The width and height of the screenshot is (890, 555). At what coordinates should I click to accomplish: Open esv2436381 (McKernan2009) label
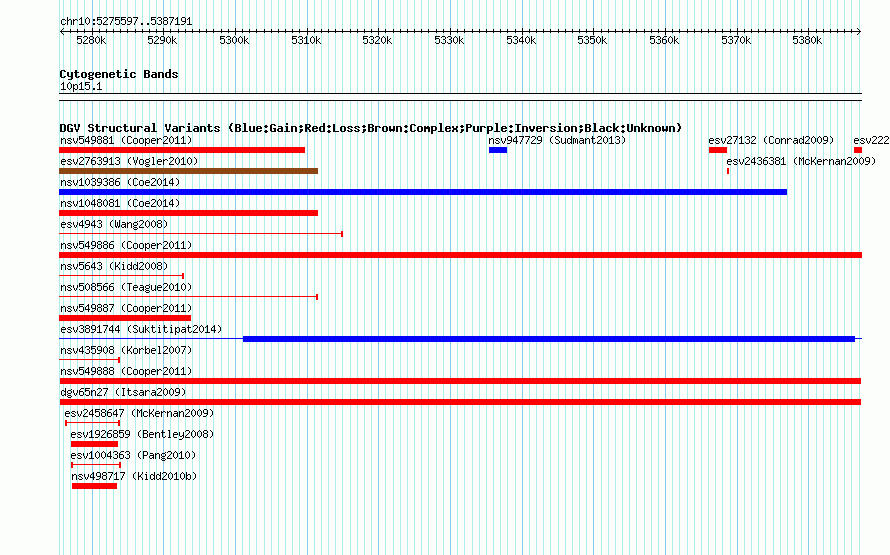pyautogui.click(x=801, y=161)
